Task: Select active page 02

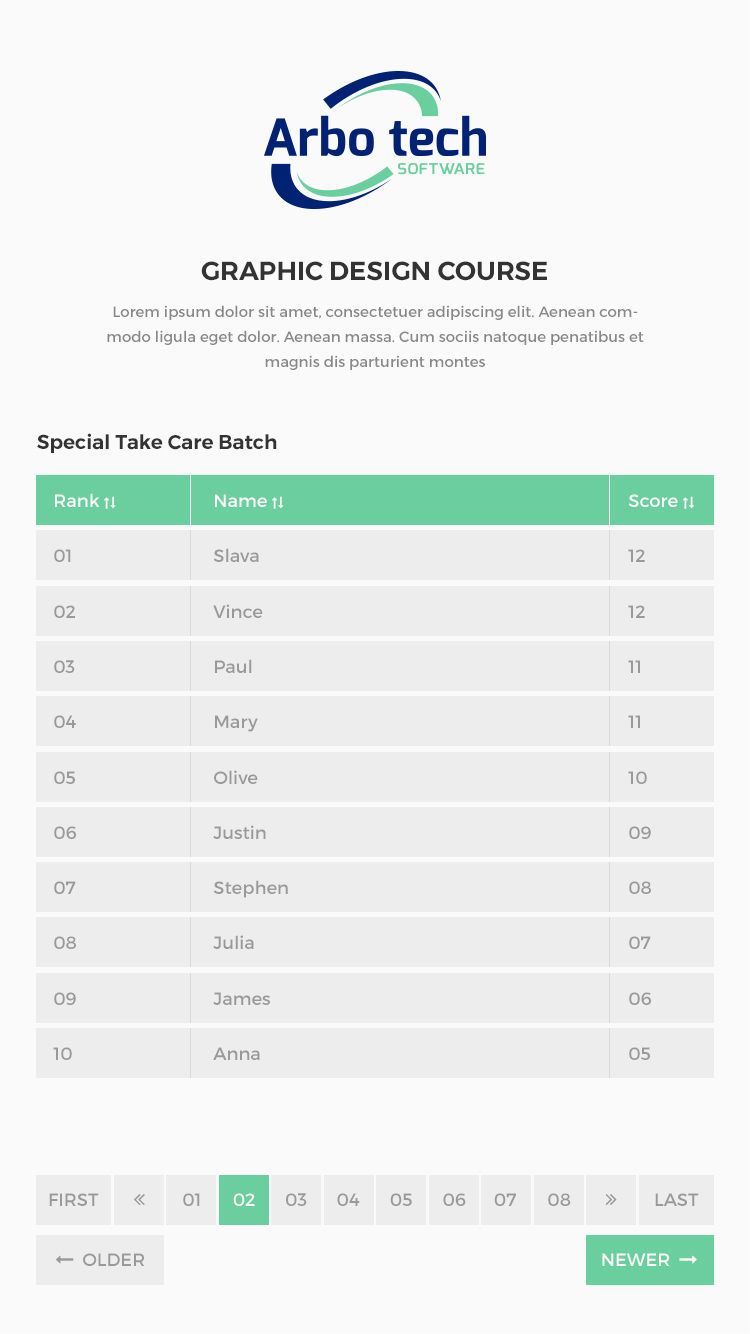Action: pos(244,1200)
